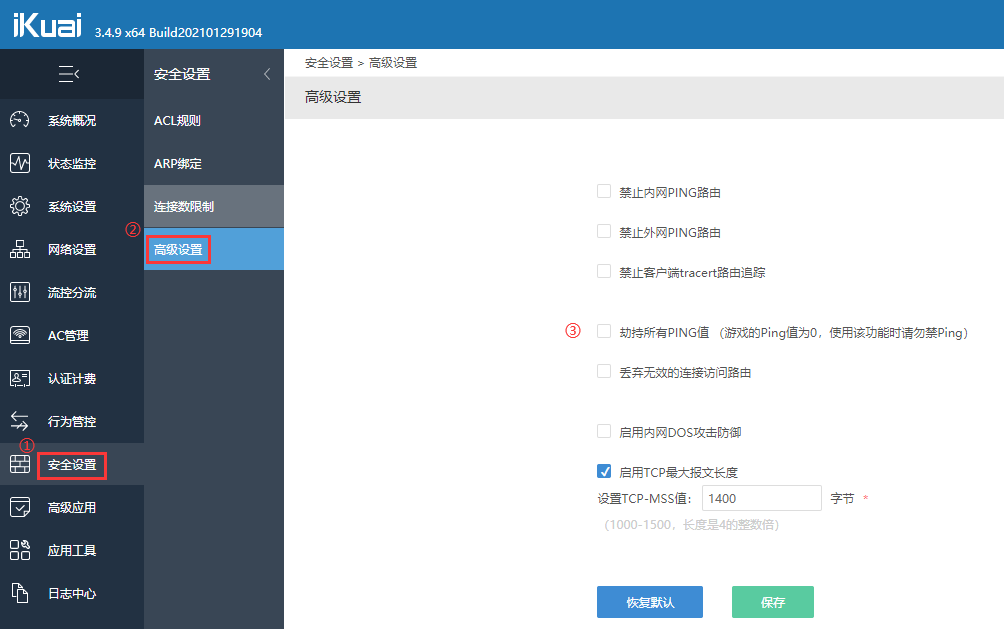The height and width of the screenshot is (629, 1004).
Task: Click the 系统设置 gear icon
Action: pos(20,206)
